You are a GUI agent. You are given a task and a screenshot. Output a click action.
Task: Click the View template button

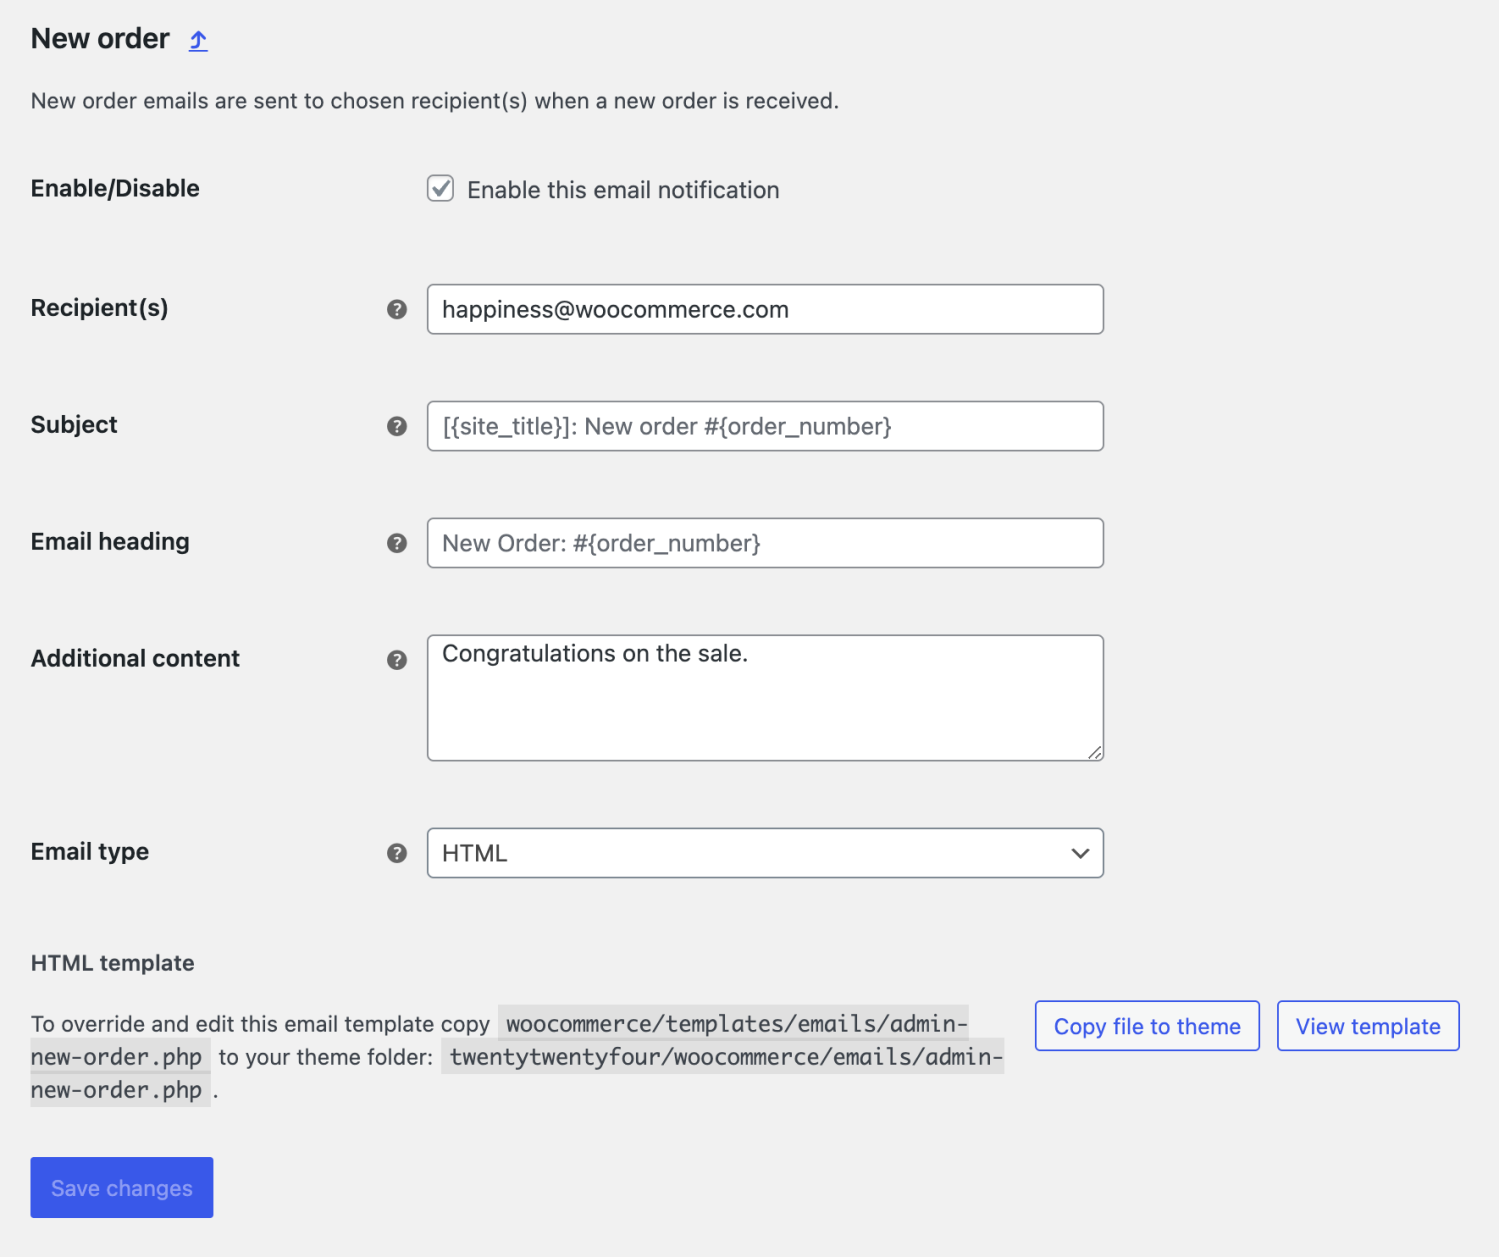tap(1367, 1025)
